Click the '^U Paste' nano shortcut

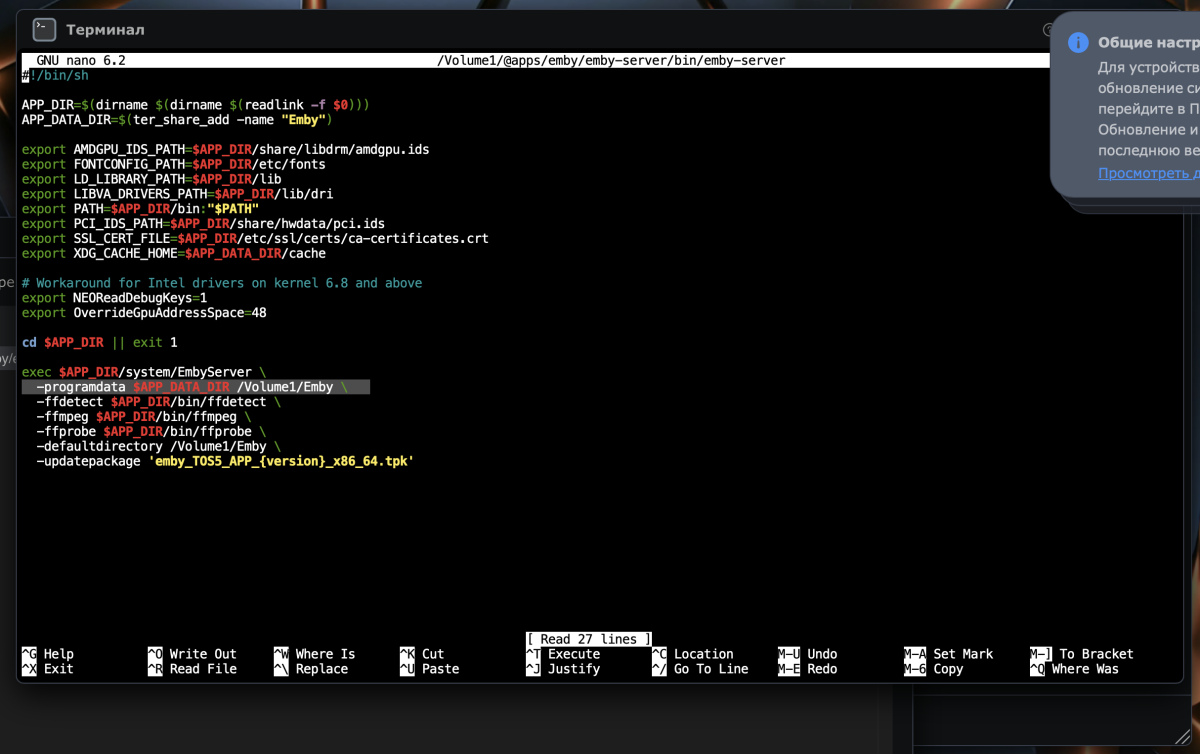tap(429, 669)
